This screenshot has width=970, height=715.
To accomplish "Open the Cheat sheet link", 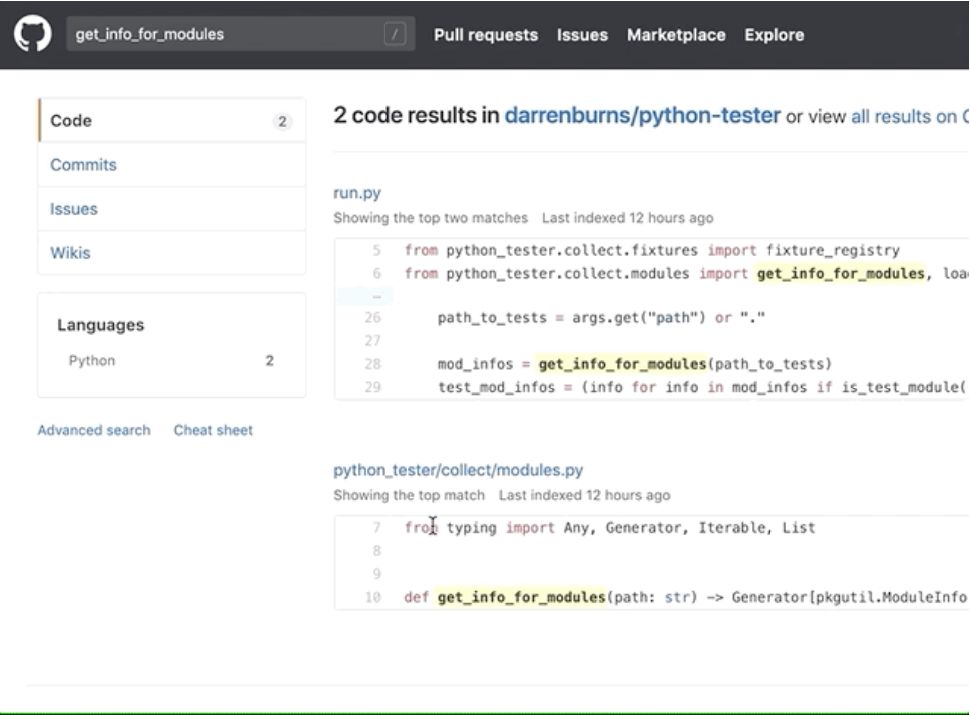I will [x=213, y=430].
